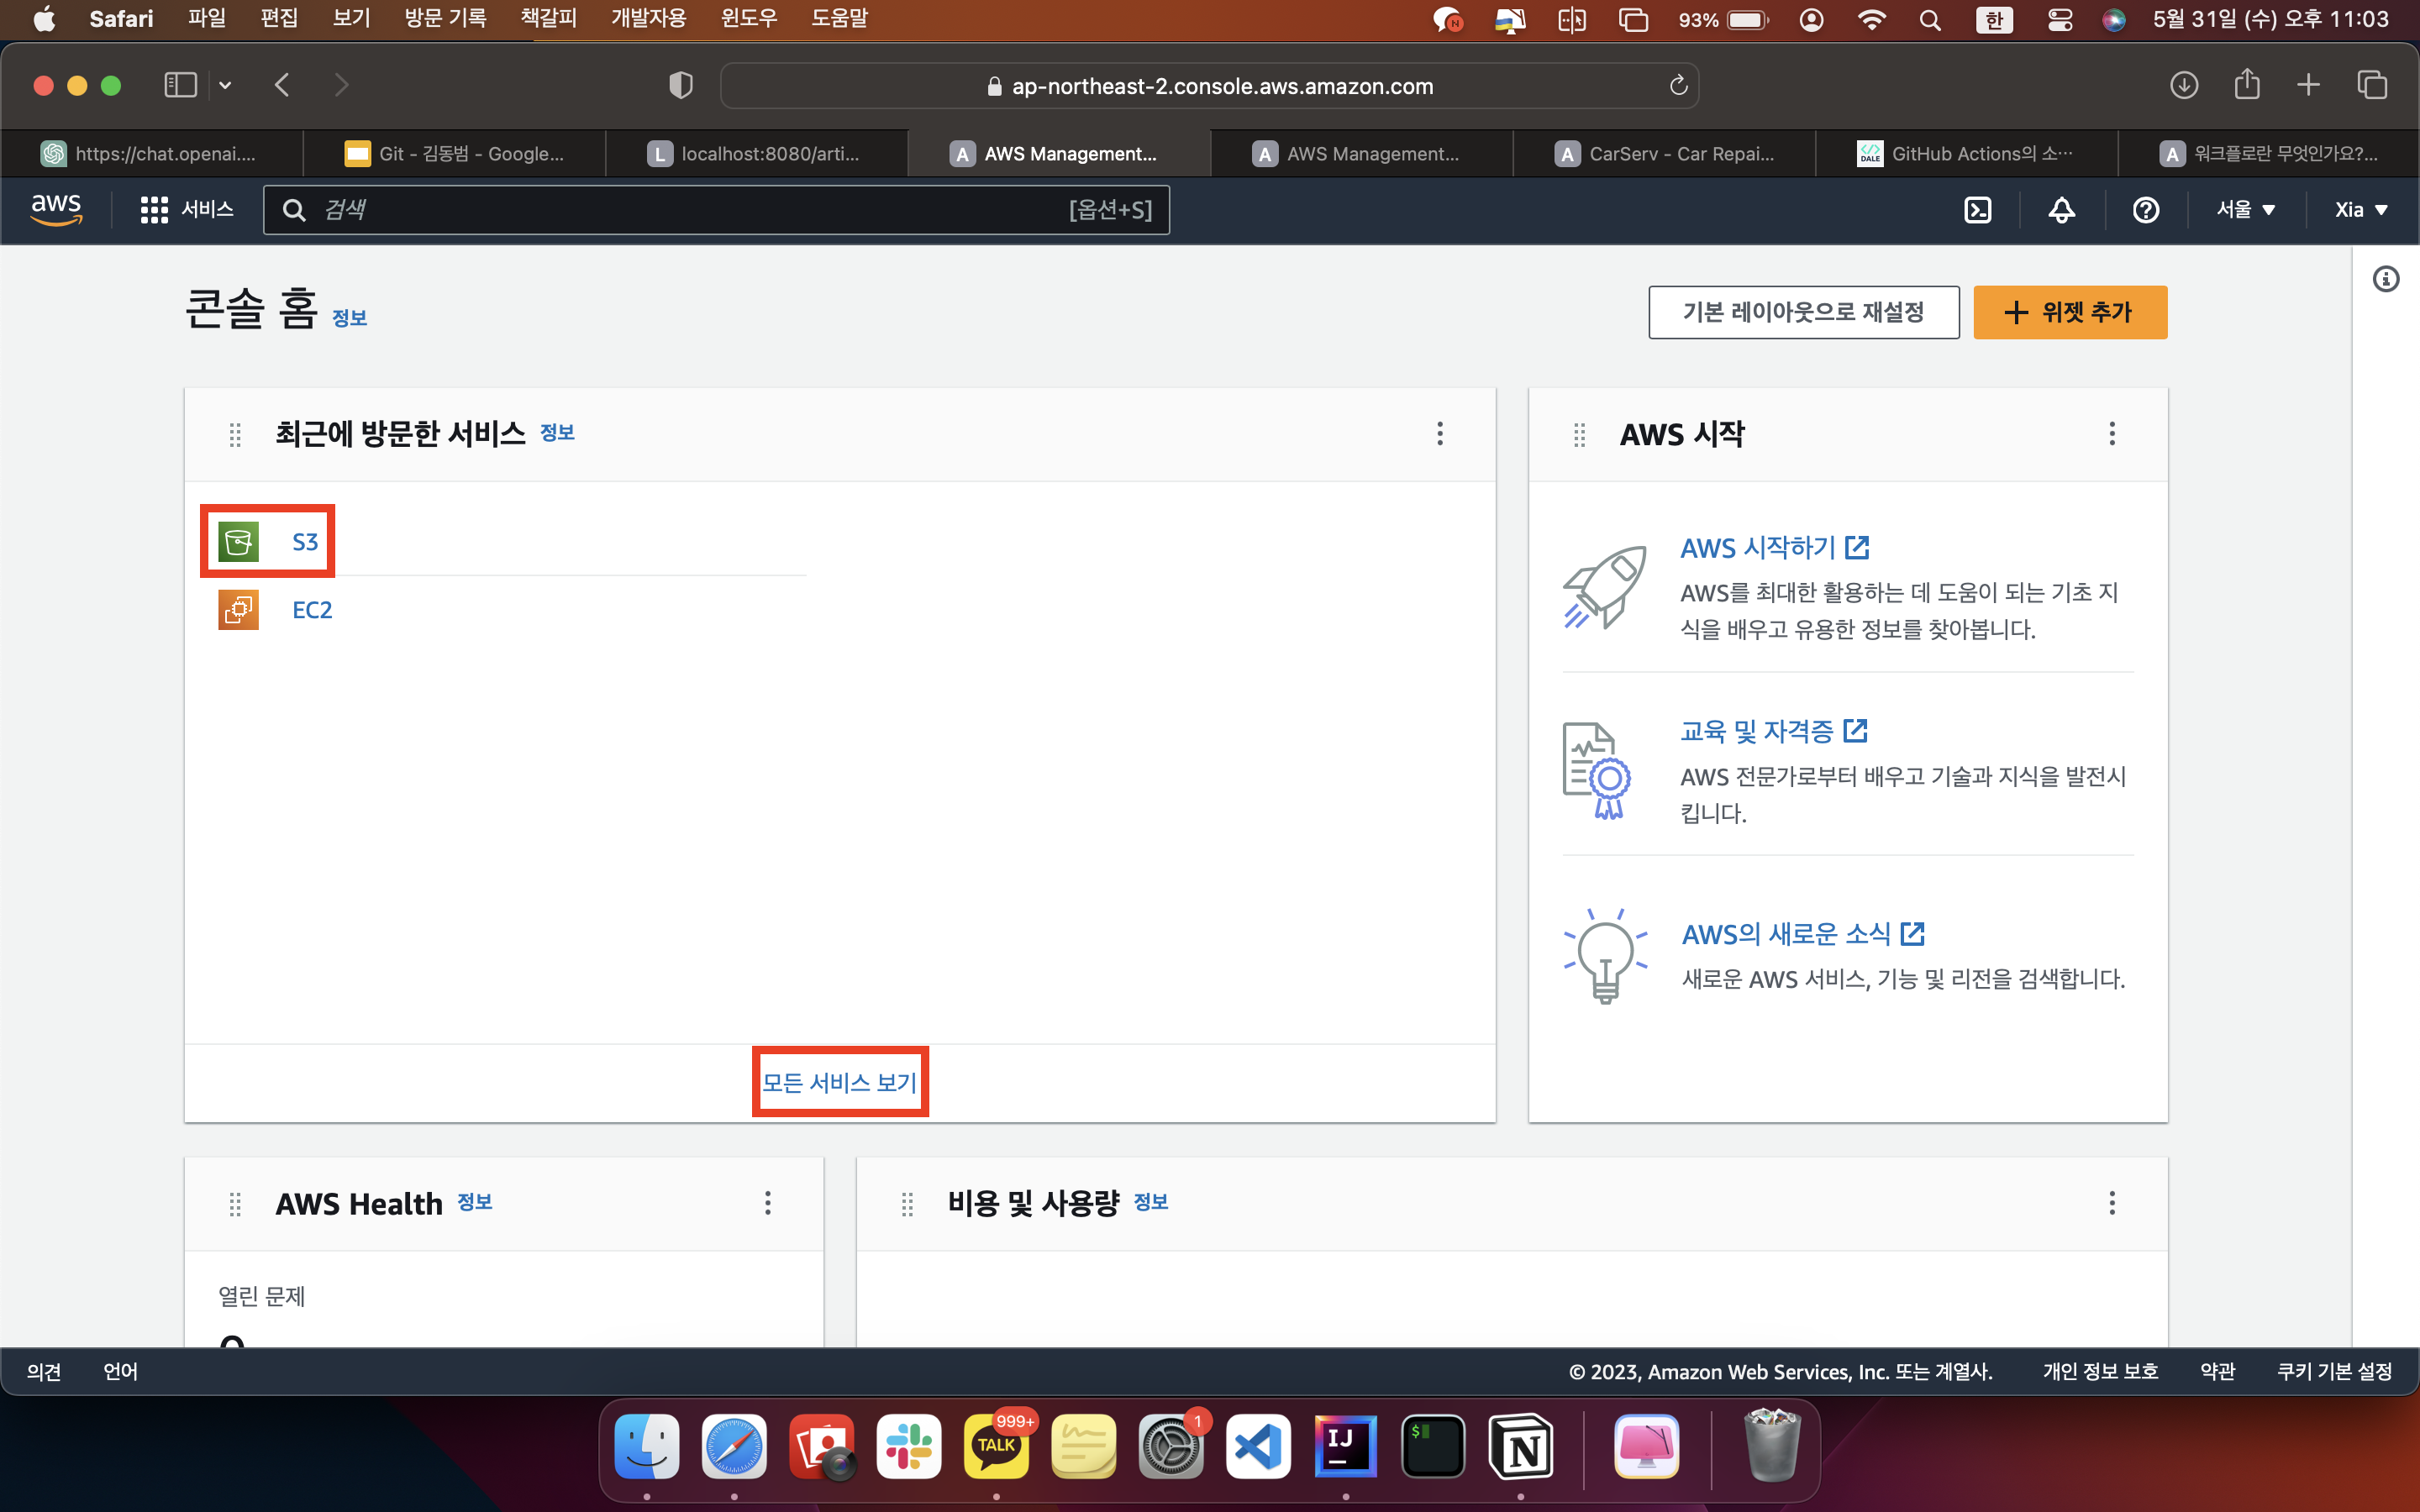Toggle Safari sidebar visibility

180,85
